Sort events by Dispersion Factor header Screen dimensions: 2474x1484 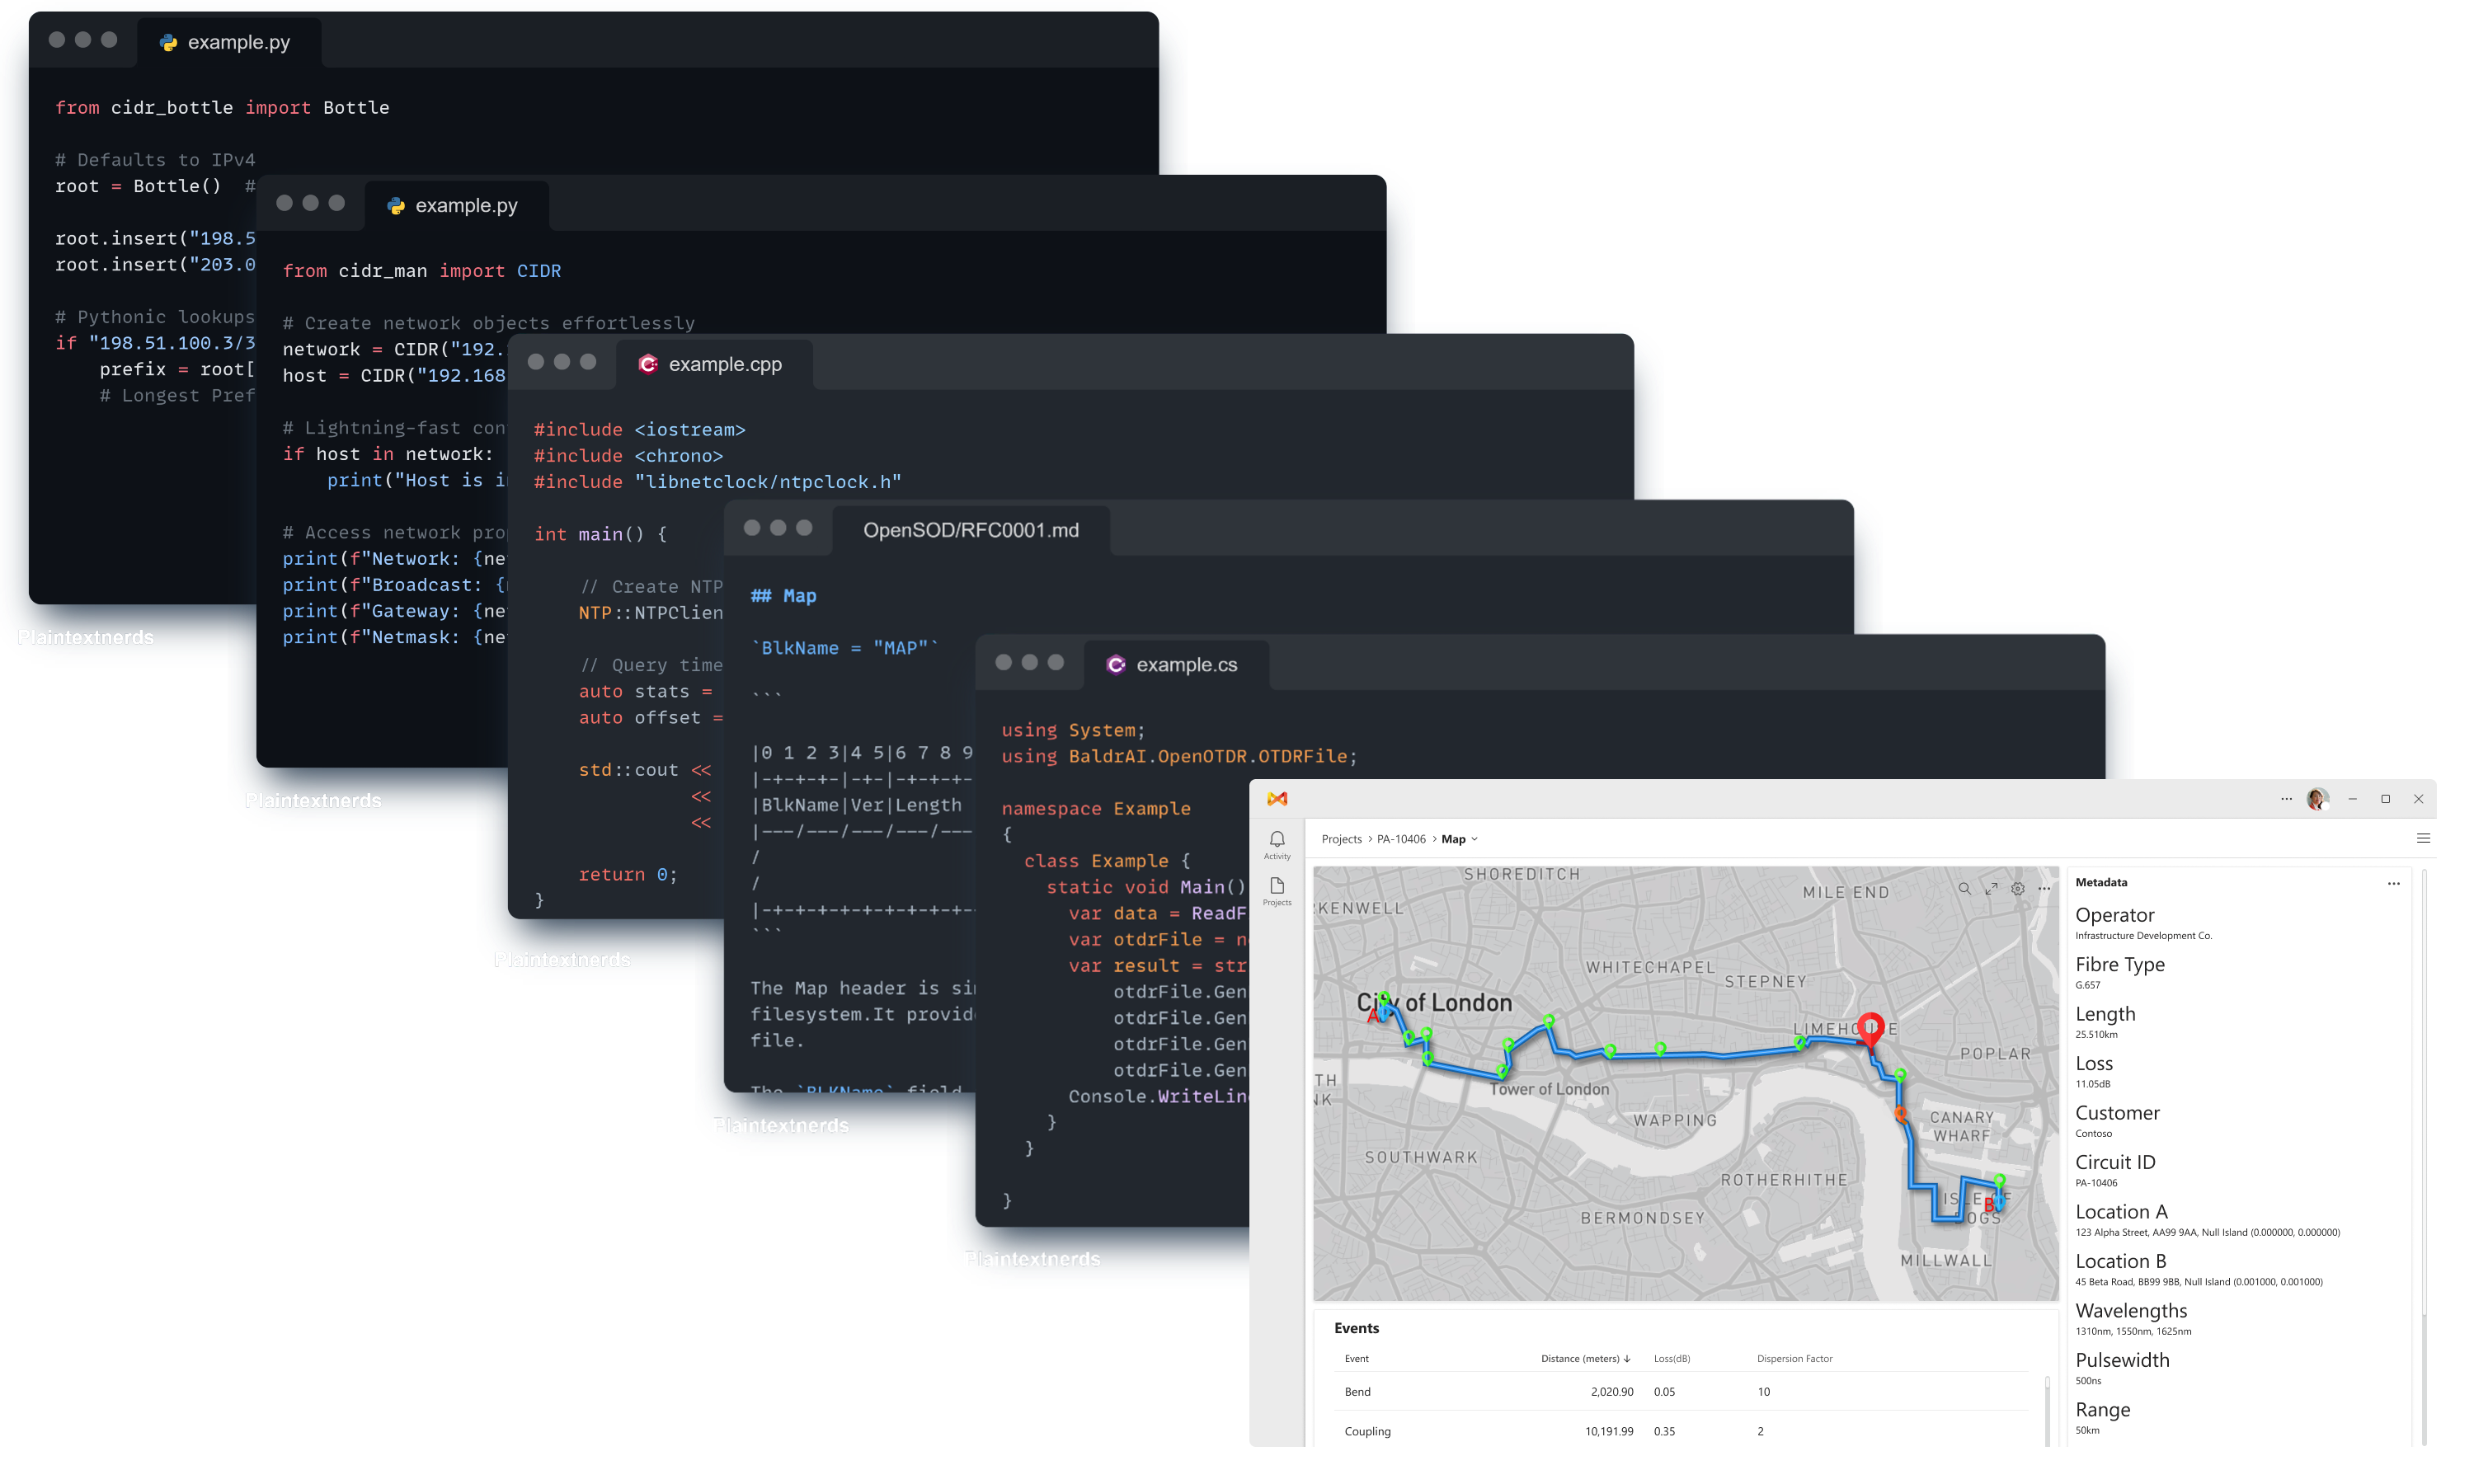(x=1794, y=1358)
